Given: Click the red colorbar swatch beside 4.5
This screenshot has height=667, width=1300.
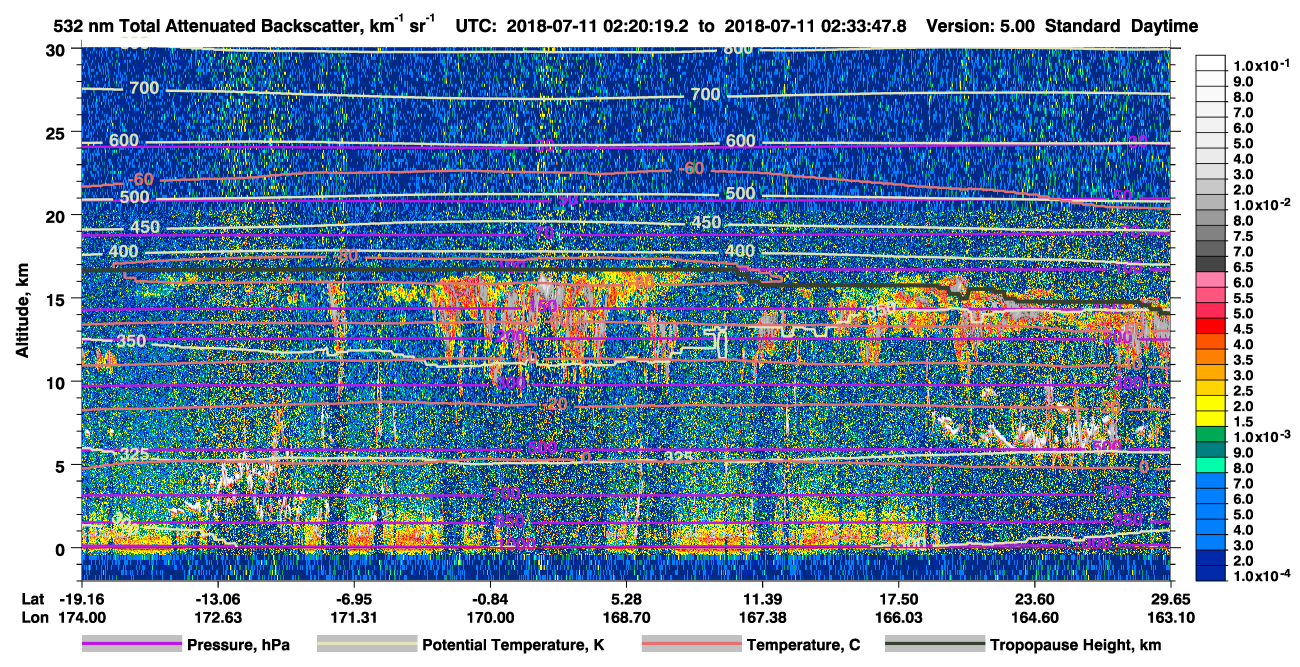Looking at the screenshot, I should tap(1210, 326).
